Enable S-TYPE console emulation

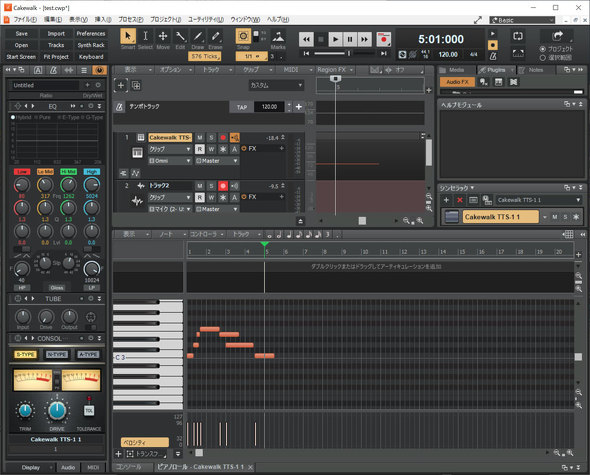[x=25, y=355]
